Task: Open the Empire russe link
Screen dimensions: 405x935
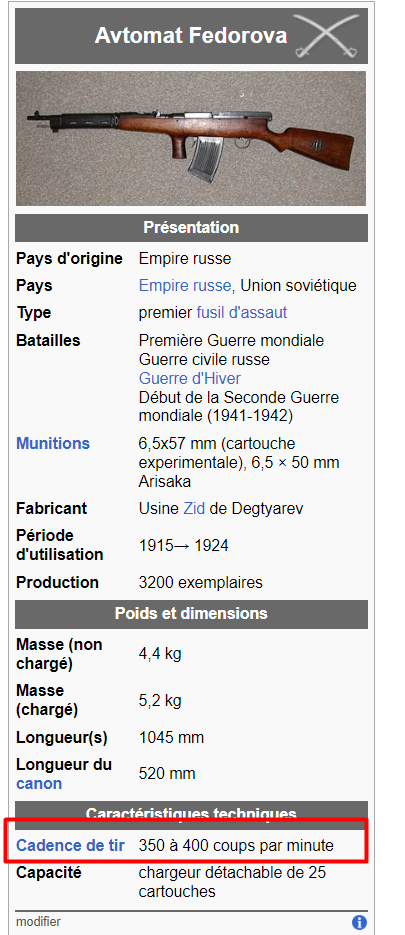Action: (184, 286)
